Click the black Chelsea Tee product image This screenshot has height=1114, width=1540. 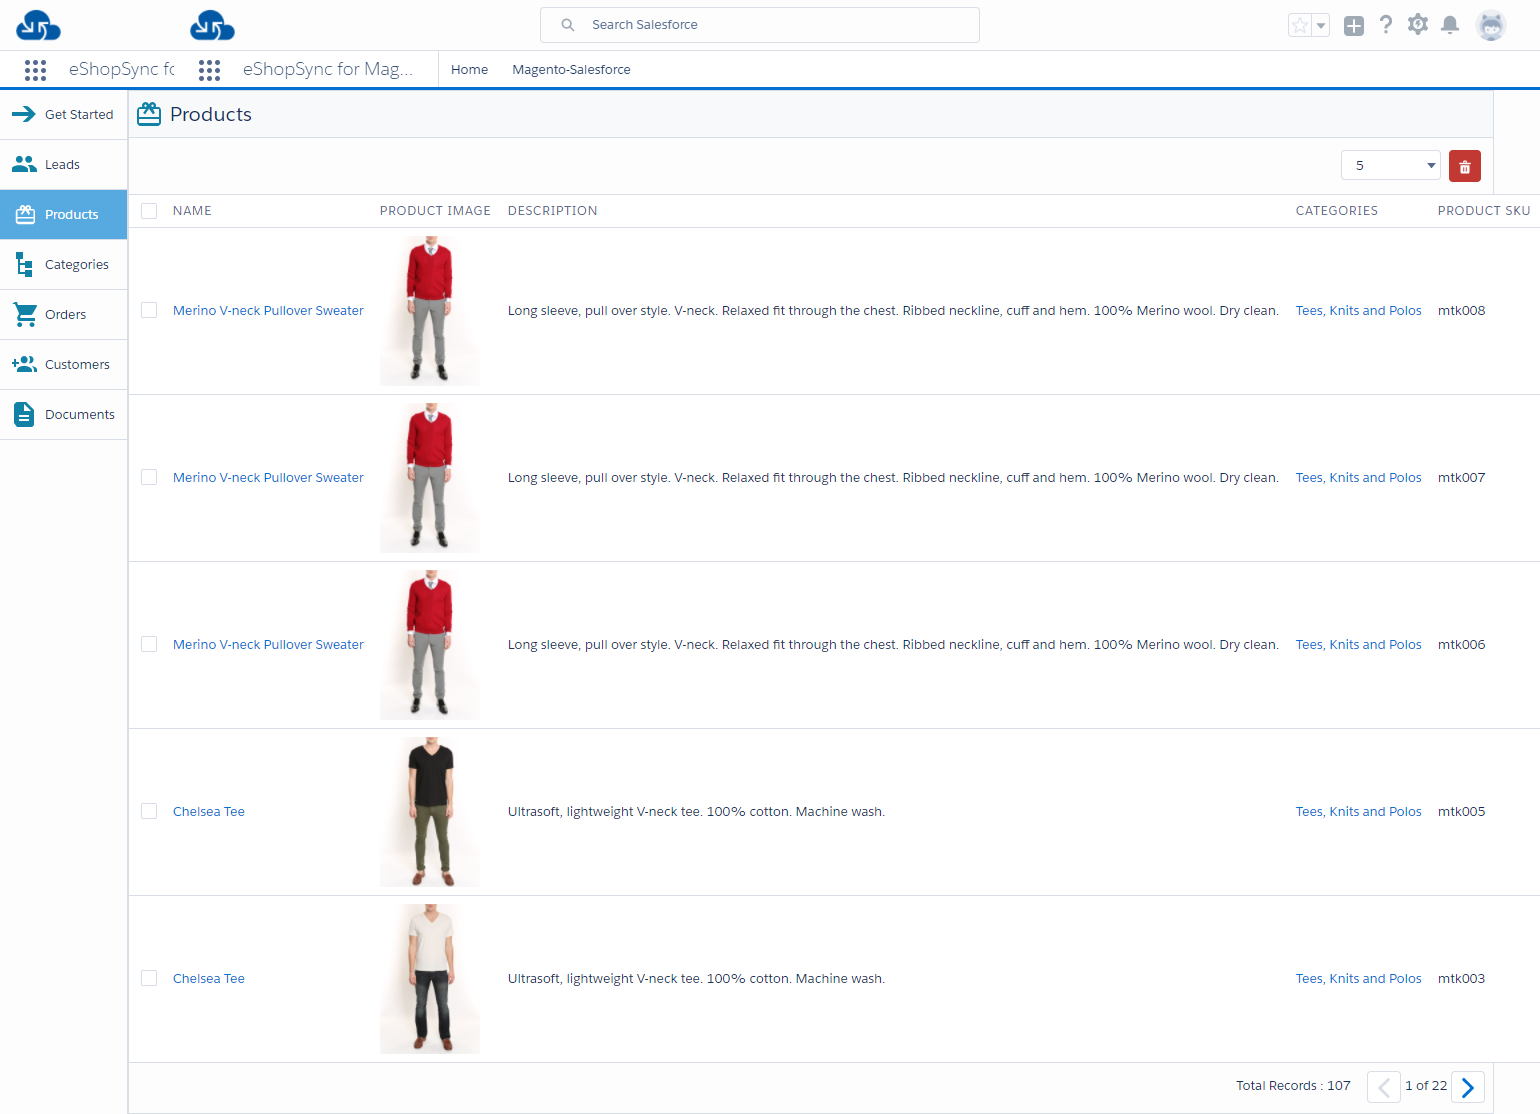click(430, 812)
